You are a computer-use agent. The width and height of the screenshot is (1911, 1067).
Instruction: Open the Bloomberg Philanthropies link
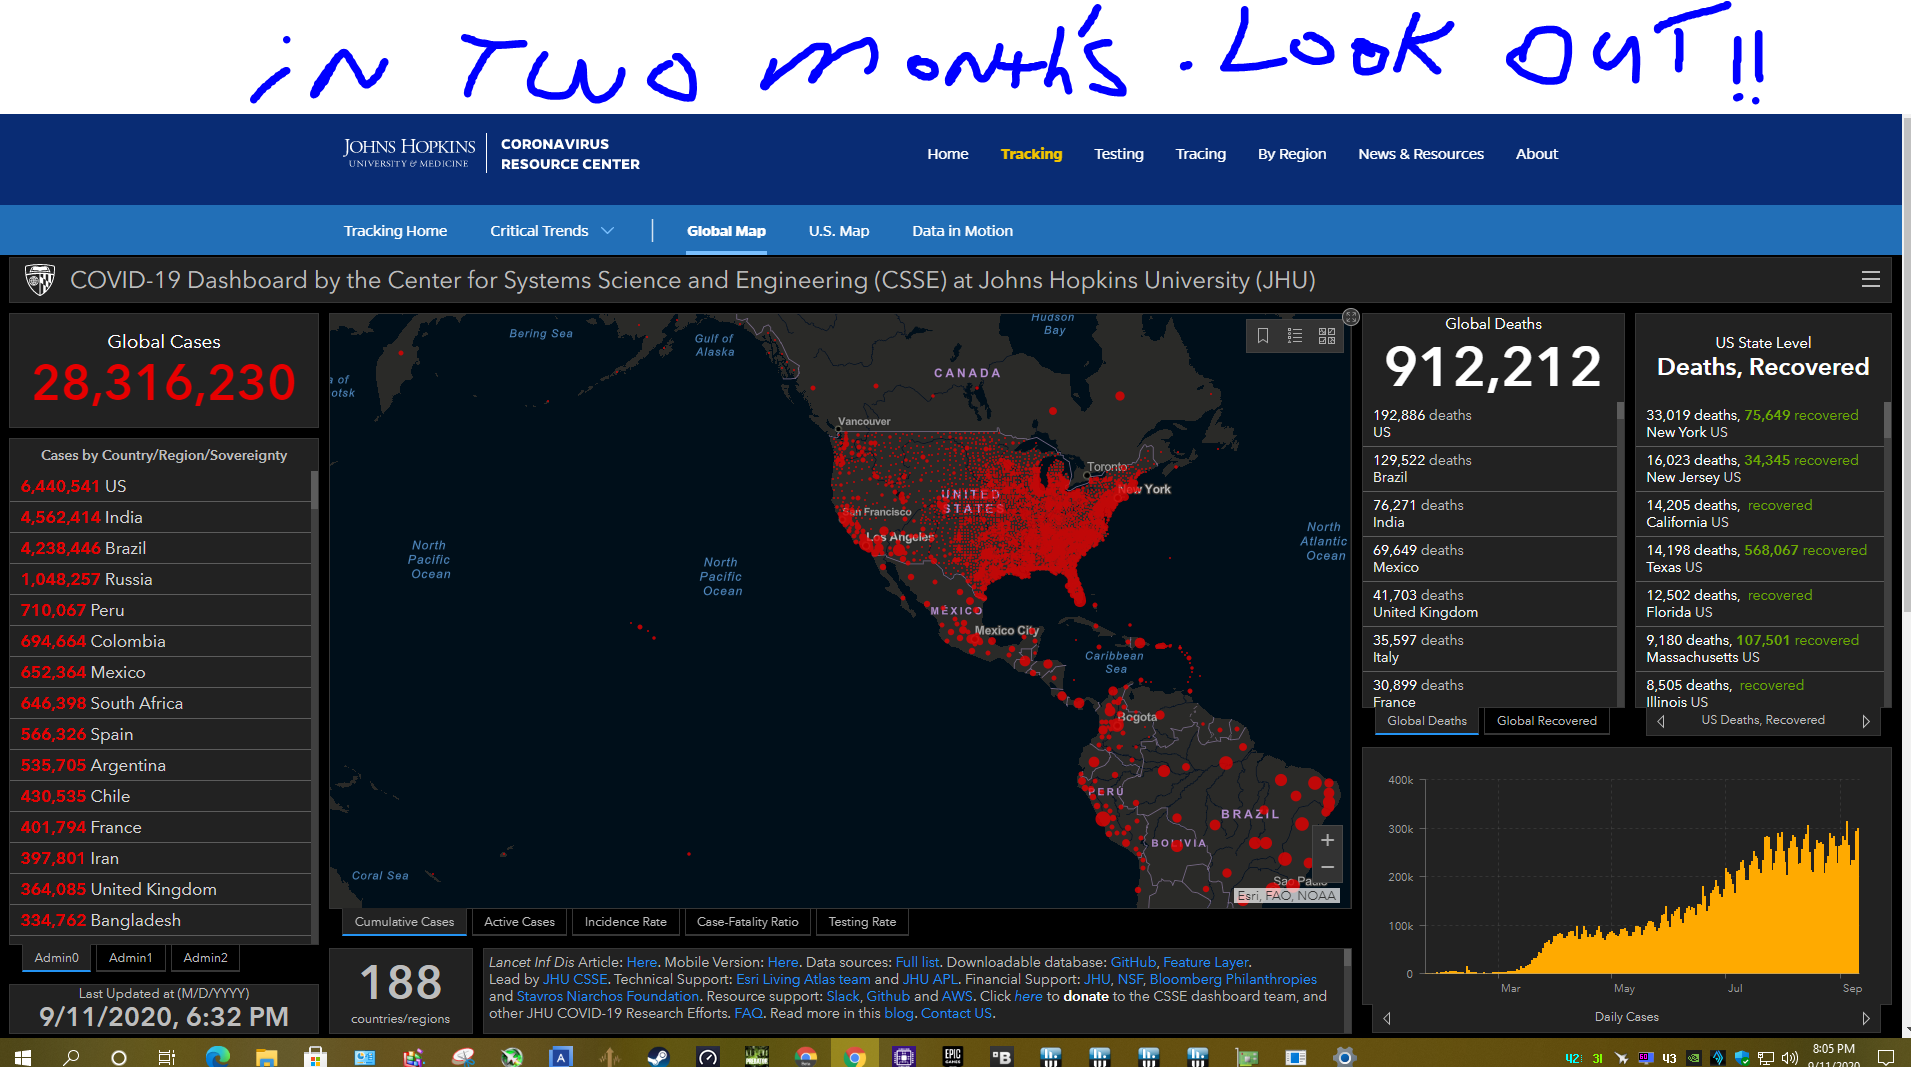(x=1233, y=979)
